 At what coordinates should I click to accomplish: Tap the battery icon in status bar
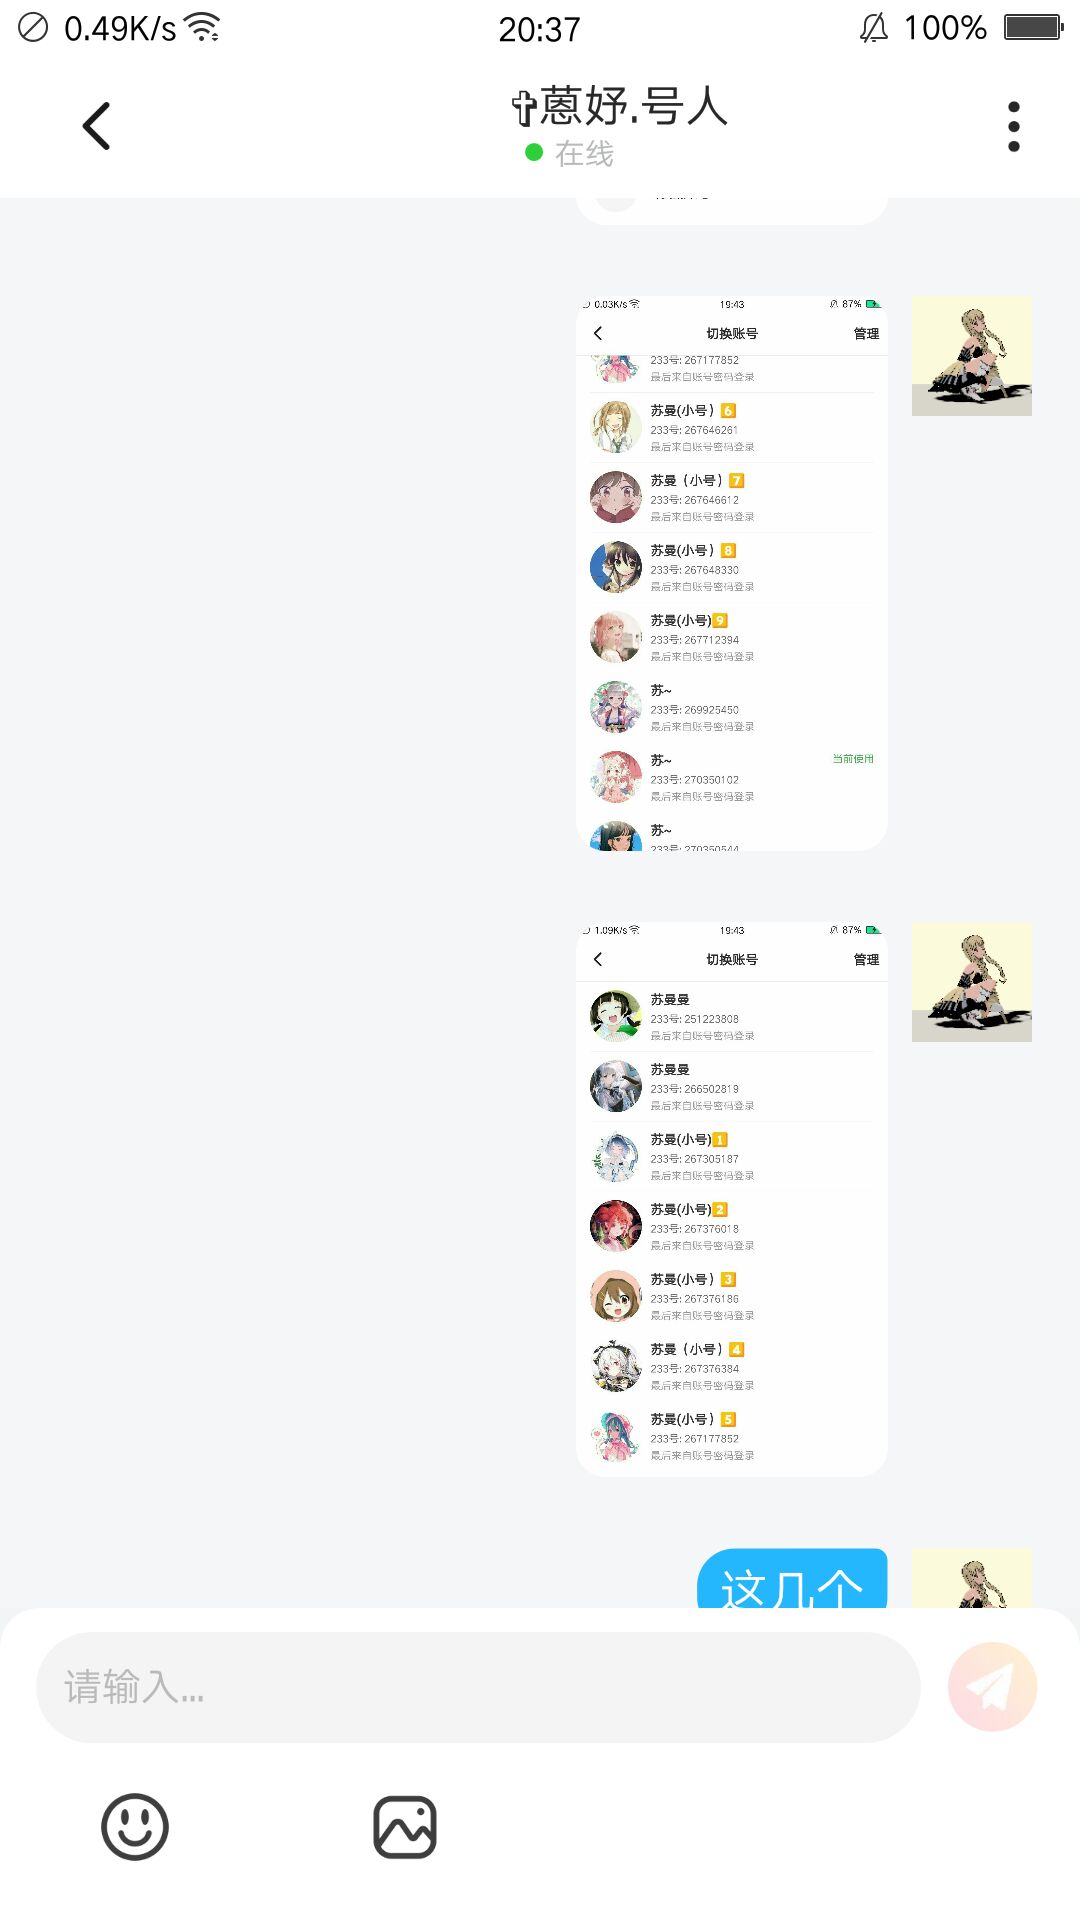click(1033, 27)
